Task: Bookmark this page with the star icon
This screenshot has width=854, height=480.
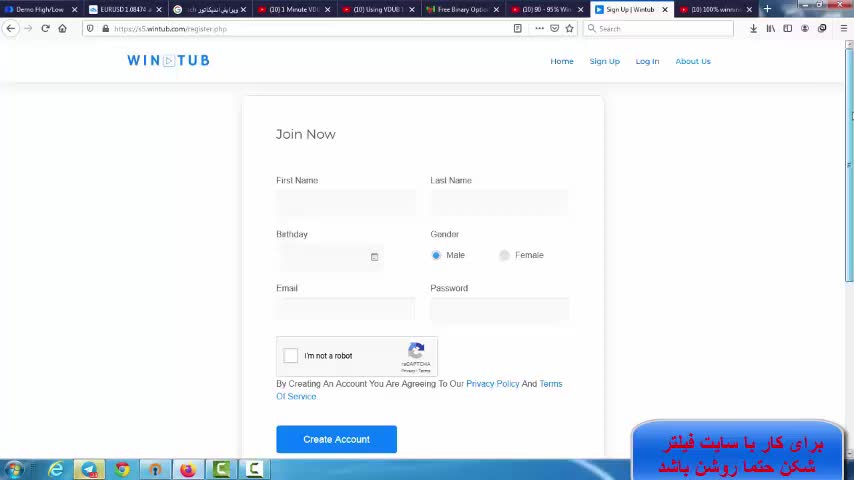Action: (x=570, y=28)
